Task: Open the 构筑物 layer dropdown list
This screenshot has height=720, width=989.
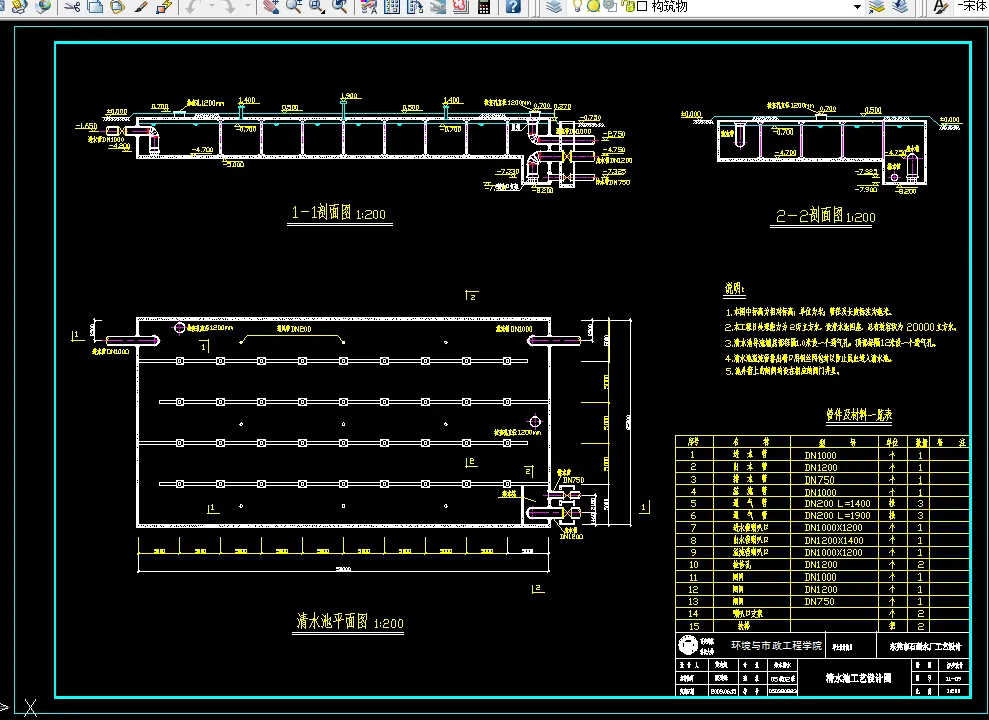Action: click(x=857, y=6)
